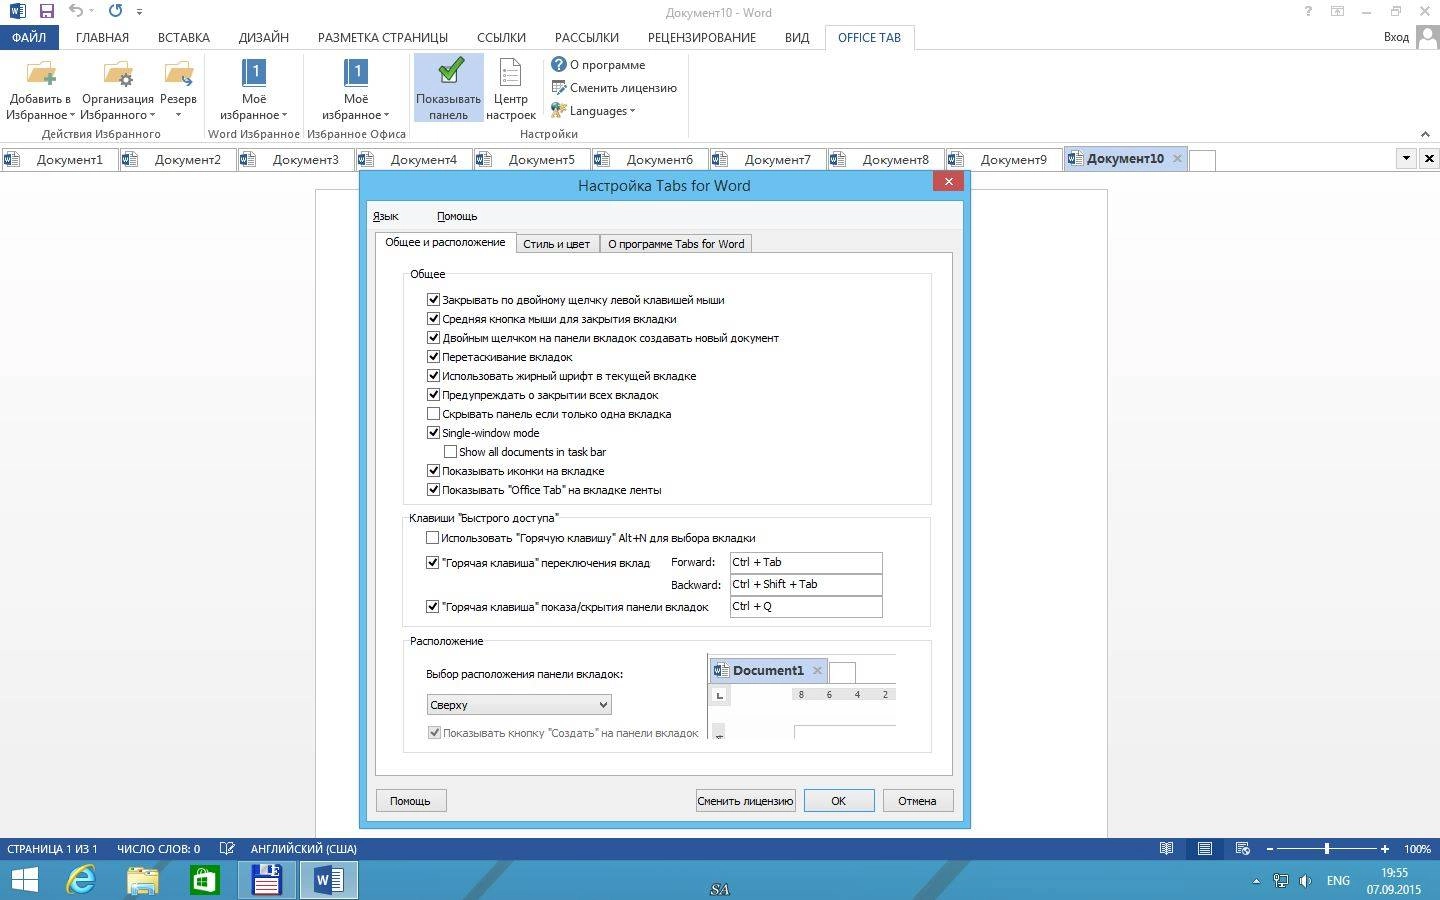Switch to Read Mode view in status bar
This screenshot has width=1440, height=900.
click(1166, 848)
